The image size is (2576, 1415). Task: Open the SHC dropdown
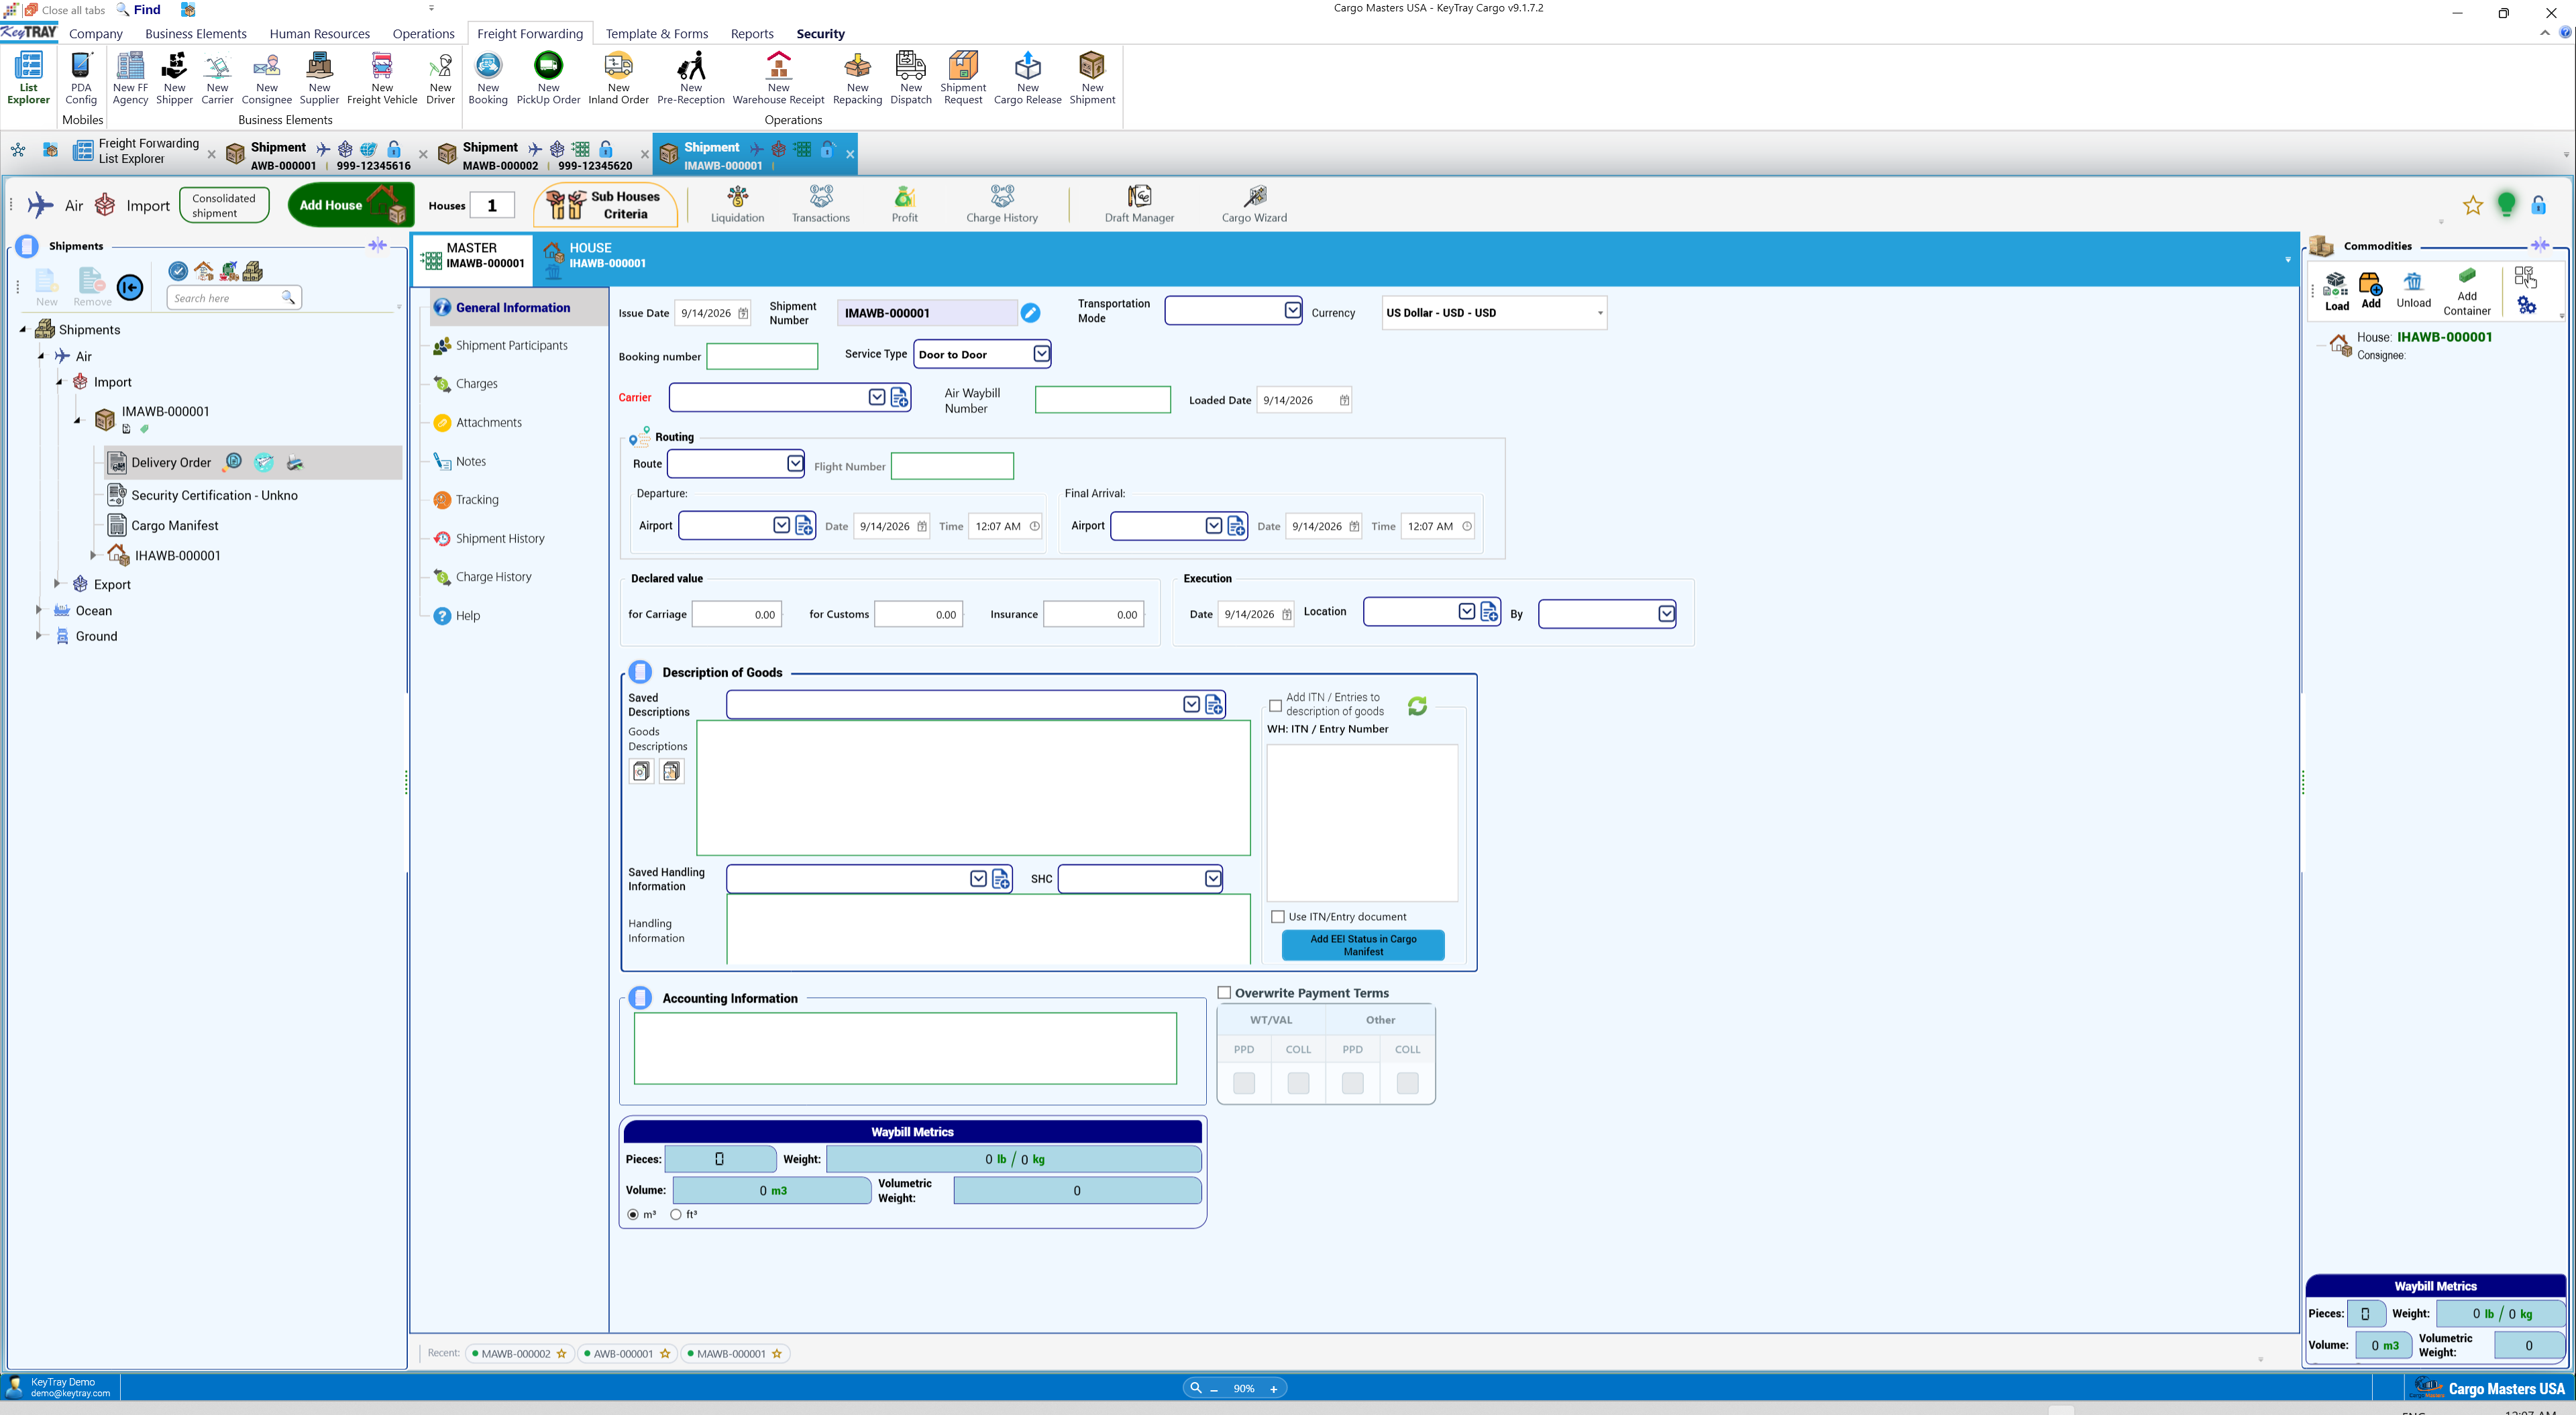click(x=1212, y=878)
